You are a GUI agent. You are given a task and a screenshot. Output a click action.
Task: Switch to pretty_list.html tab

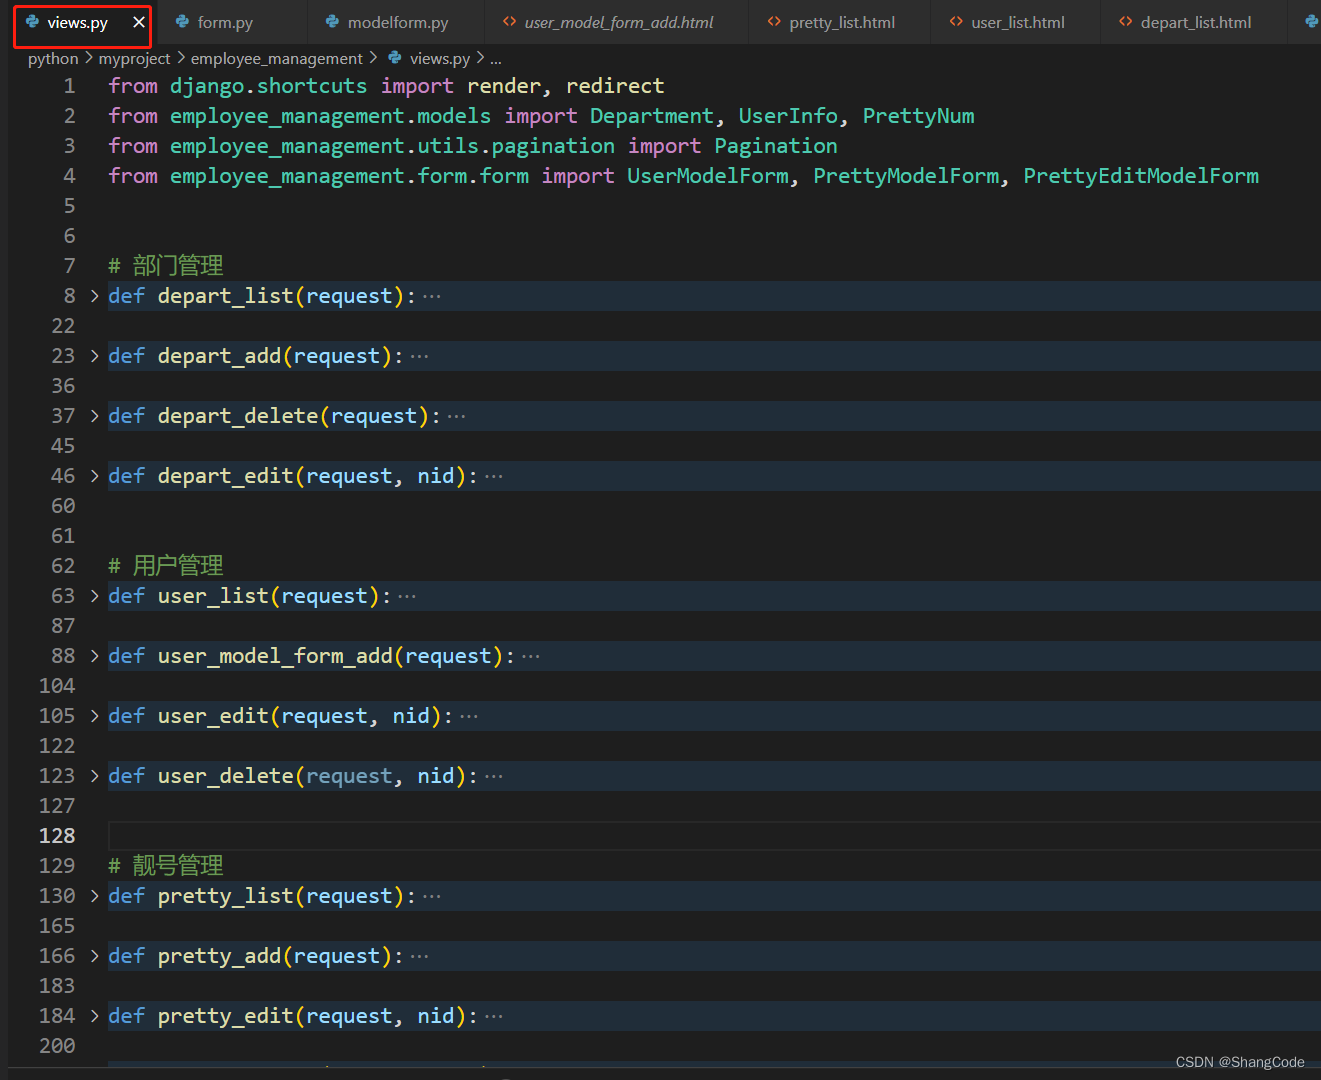(841, 22)
